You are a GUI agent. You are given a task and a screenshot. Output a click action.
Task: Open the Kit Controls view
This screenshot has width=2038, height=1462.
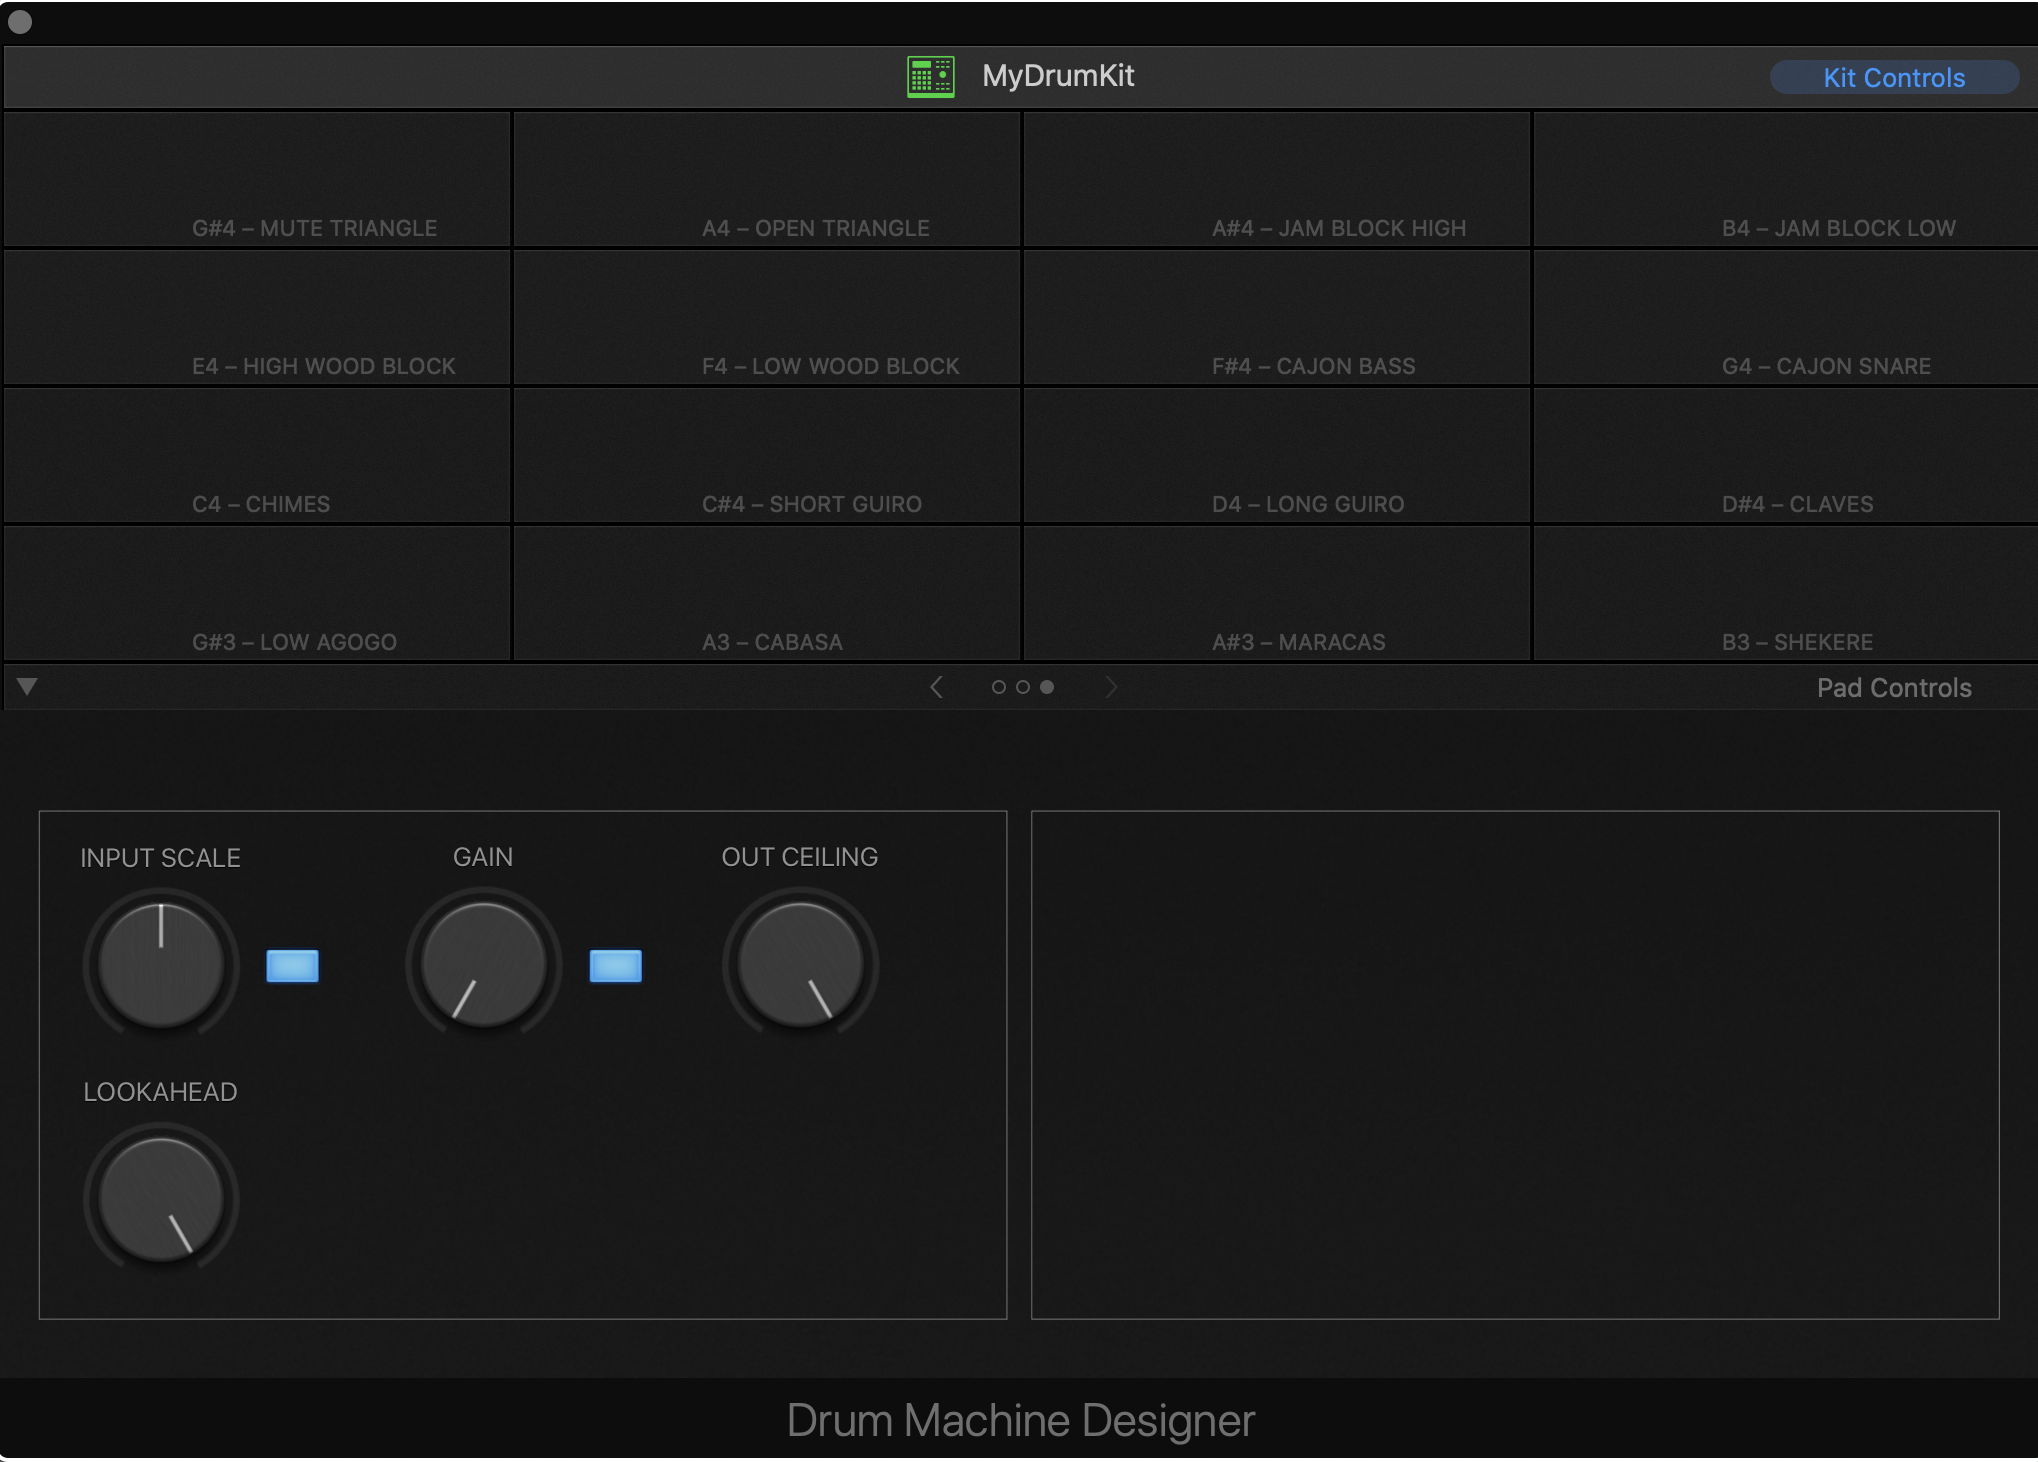(1893, 78)
